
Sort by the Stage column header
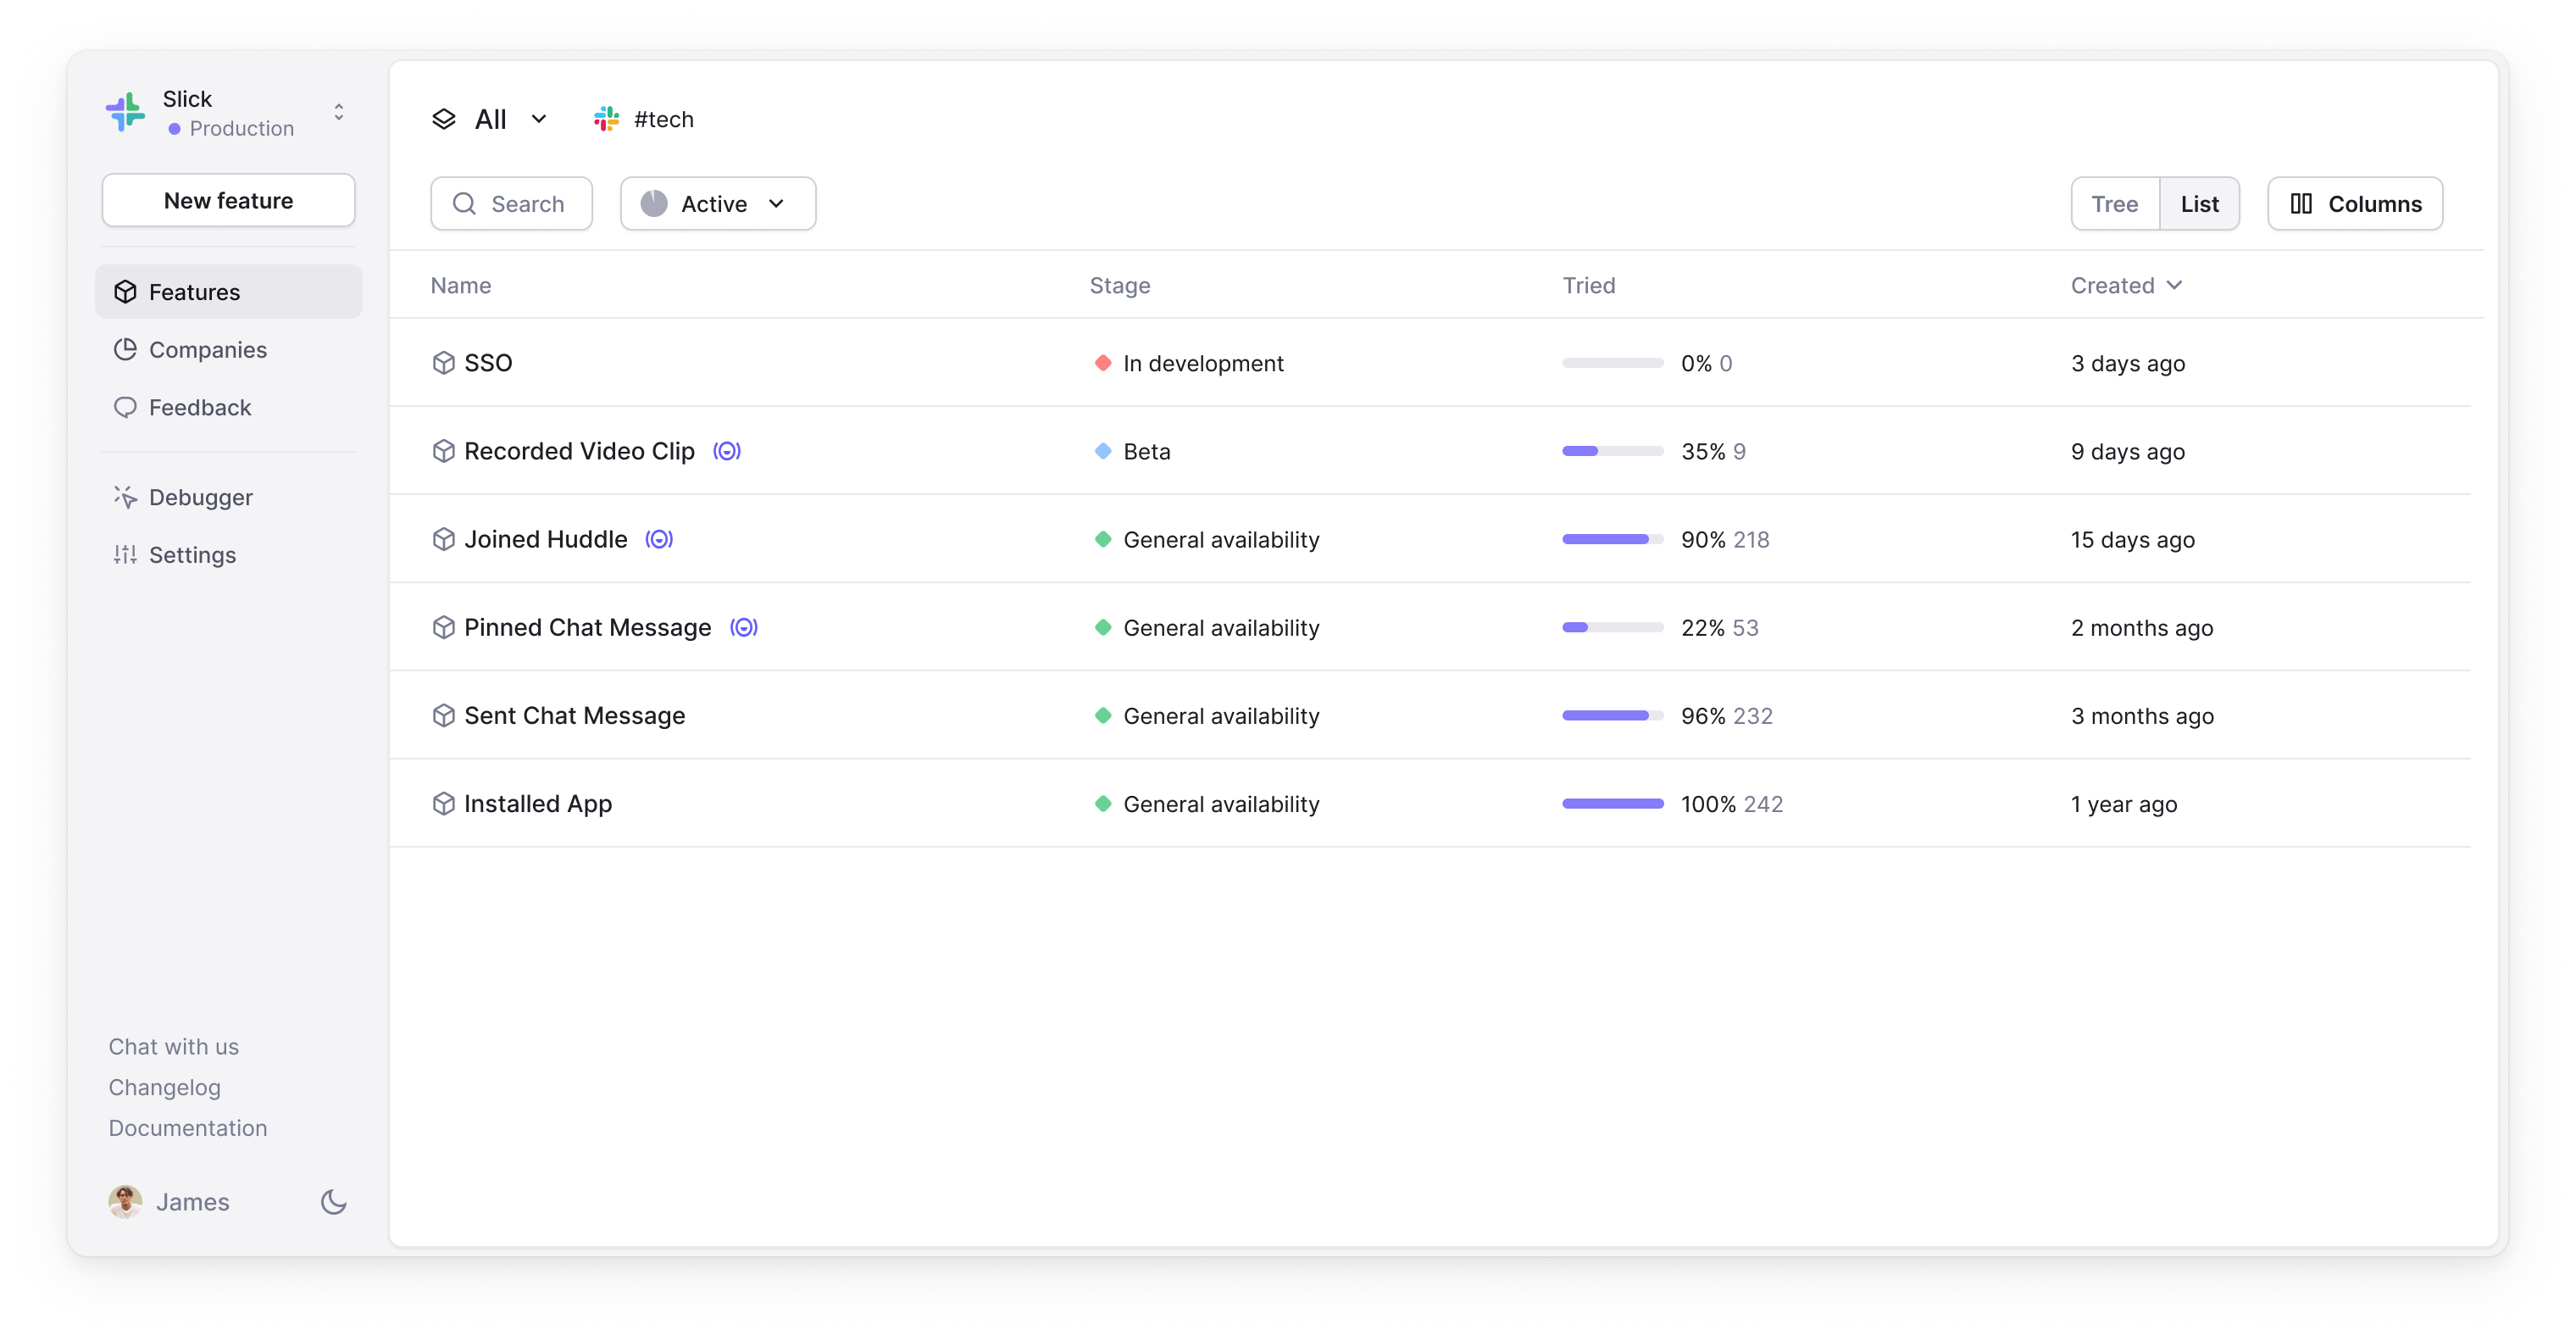pos(1120,286)
